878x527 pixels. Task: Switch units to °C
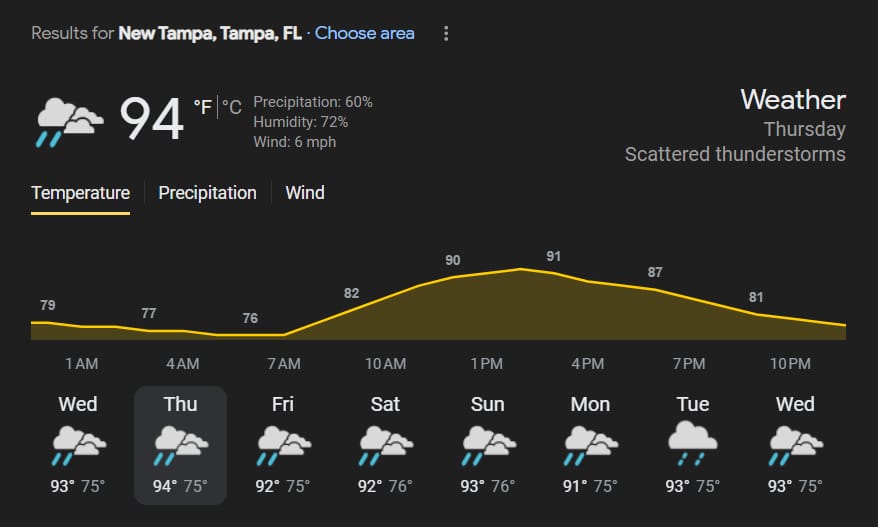tap(232, 106)
